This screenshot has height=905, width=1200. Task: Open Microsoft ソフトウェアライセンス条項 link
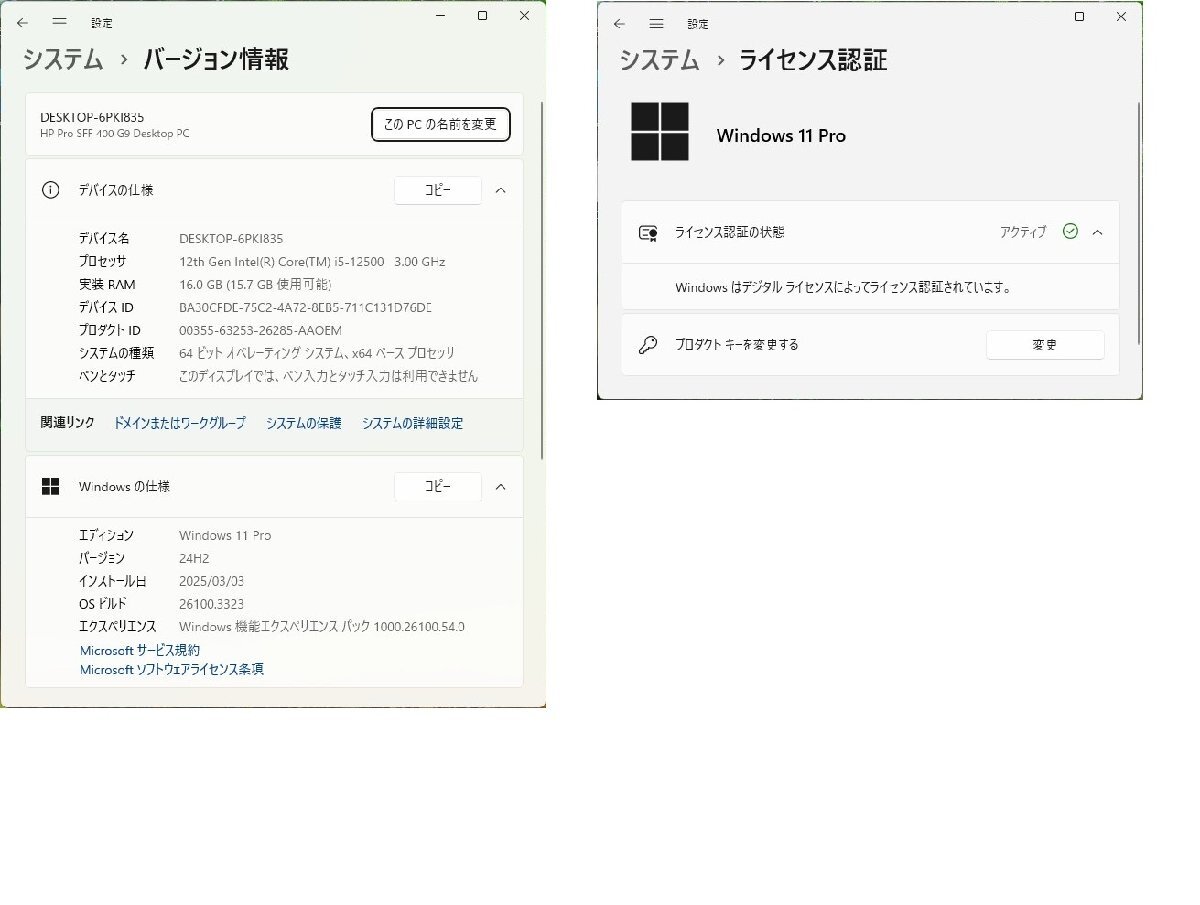tap(172, 669)
